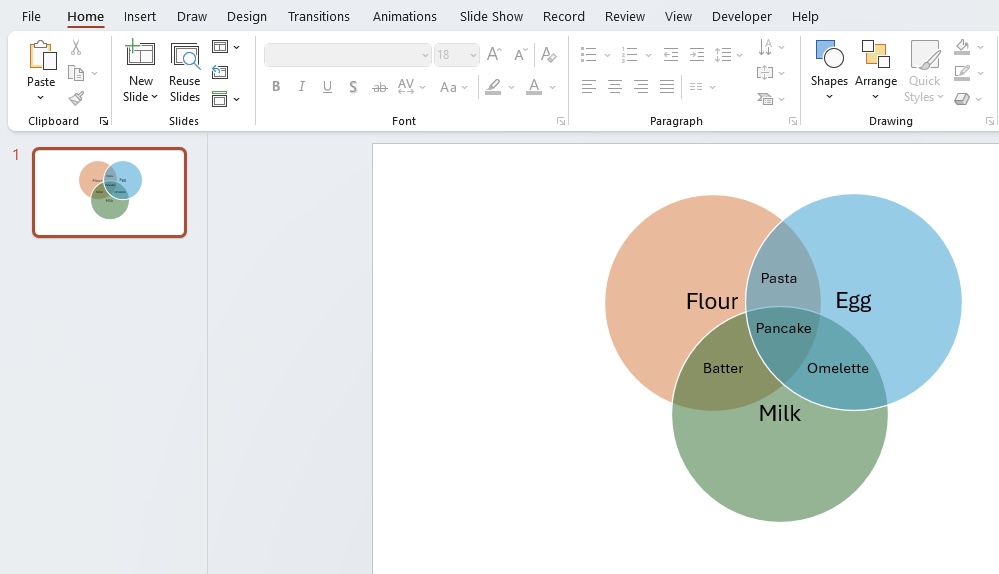This screenshot has width=999, height=574.
Task: Click the Center text alignment icon
Action: 615,87
